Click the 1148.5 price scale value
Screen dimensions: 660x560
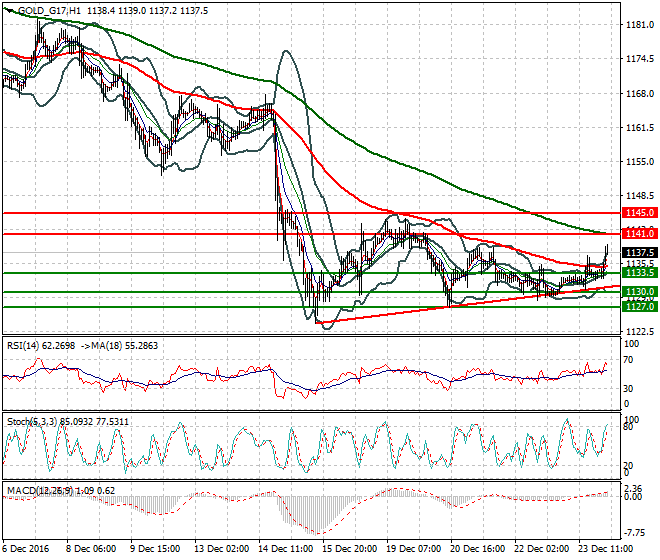coord(640,196)
